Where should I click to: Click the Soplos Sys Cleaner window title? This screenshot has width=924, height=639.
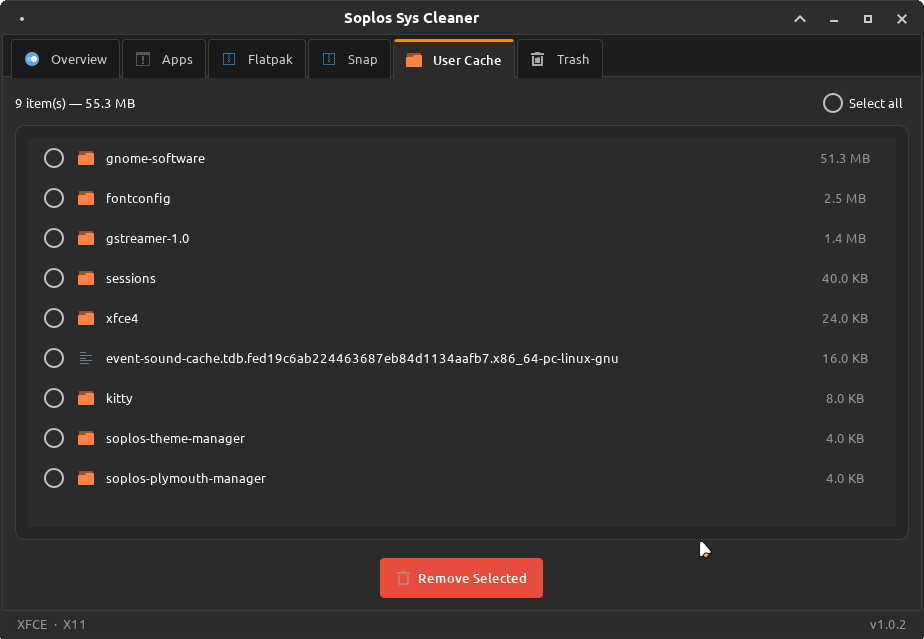(x=411, y=18)
